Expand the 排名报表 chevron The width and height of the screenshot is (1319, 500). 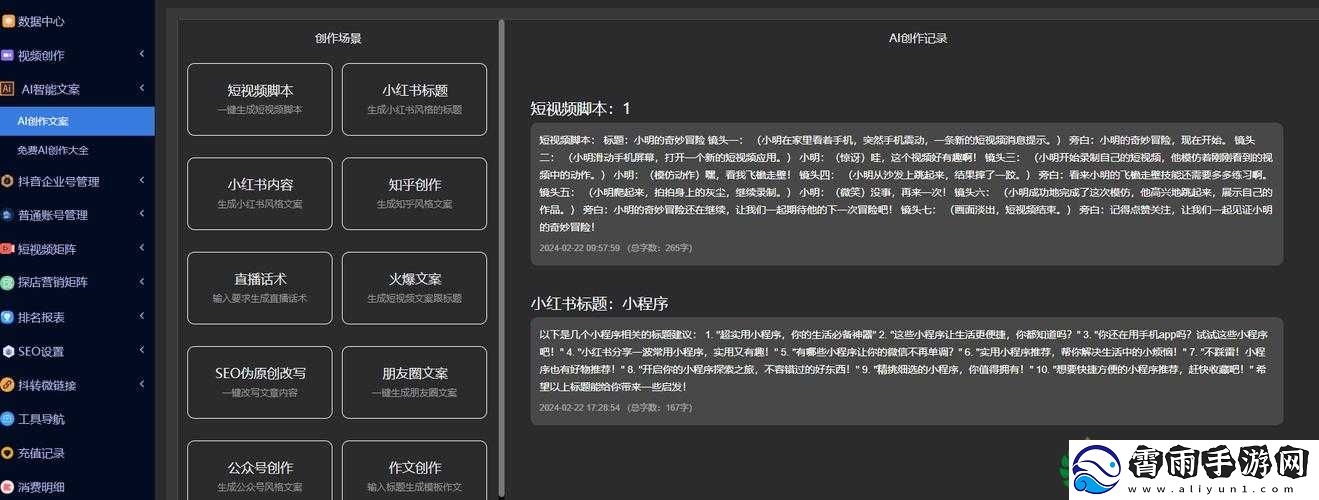click(141, 317)
